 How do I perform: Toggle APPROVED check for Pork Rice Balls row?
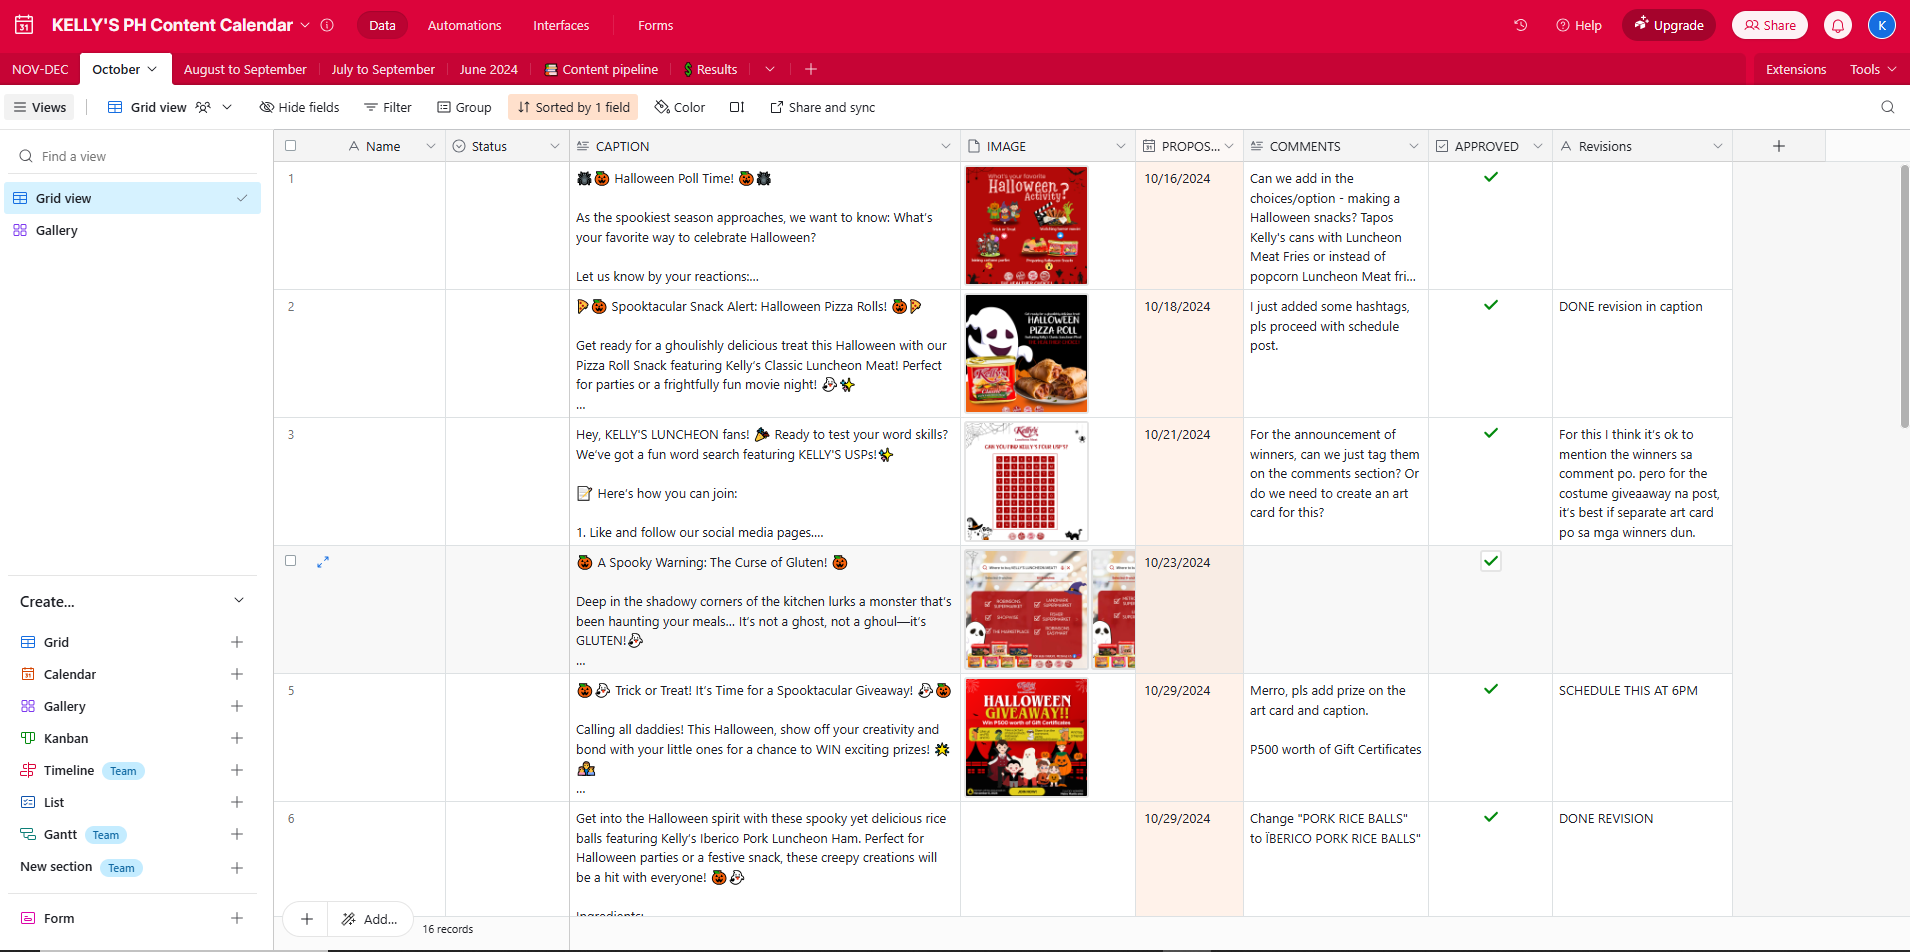click(x=1491, y=817)
